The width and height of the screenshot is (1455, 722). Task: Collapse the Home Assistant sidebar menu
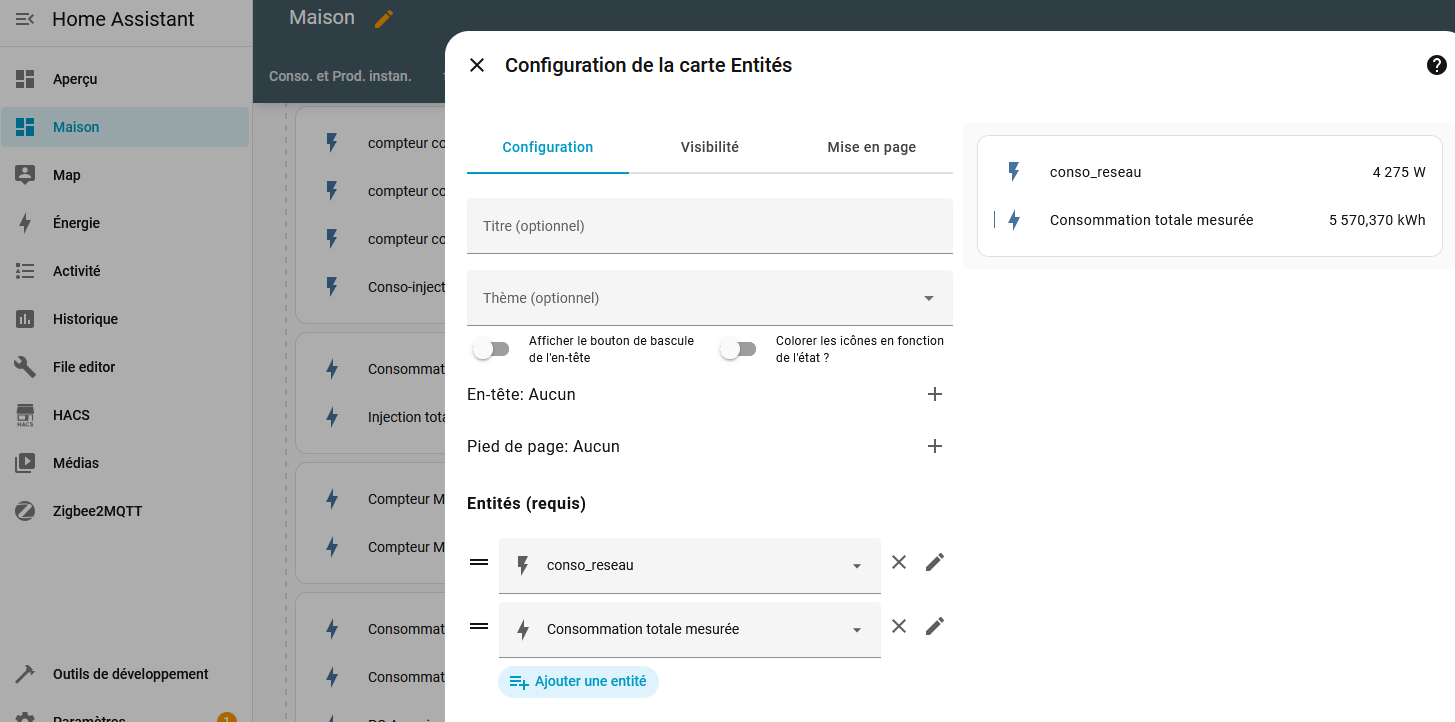click(25, 19)
